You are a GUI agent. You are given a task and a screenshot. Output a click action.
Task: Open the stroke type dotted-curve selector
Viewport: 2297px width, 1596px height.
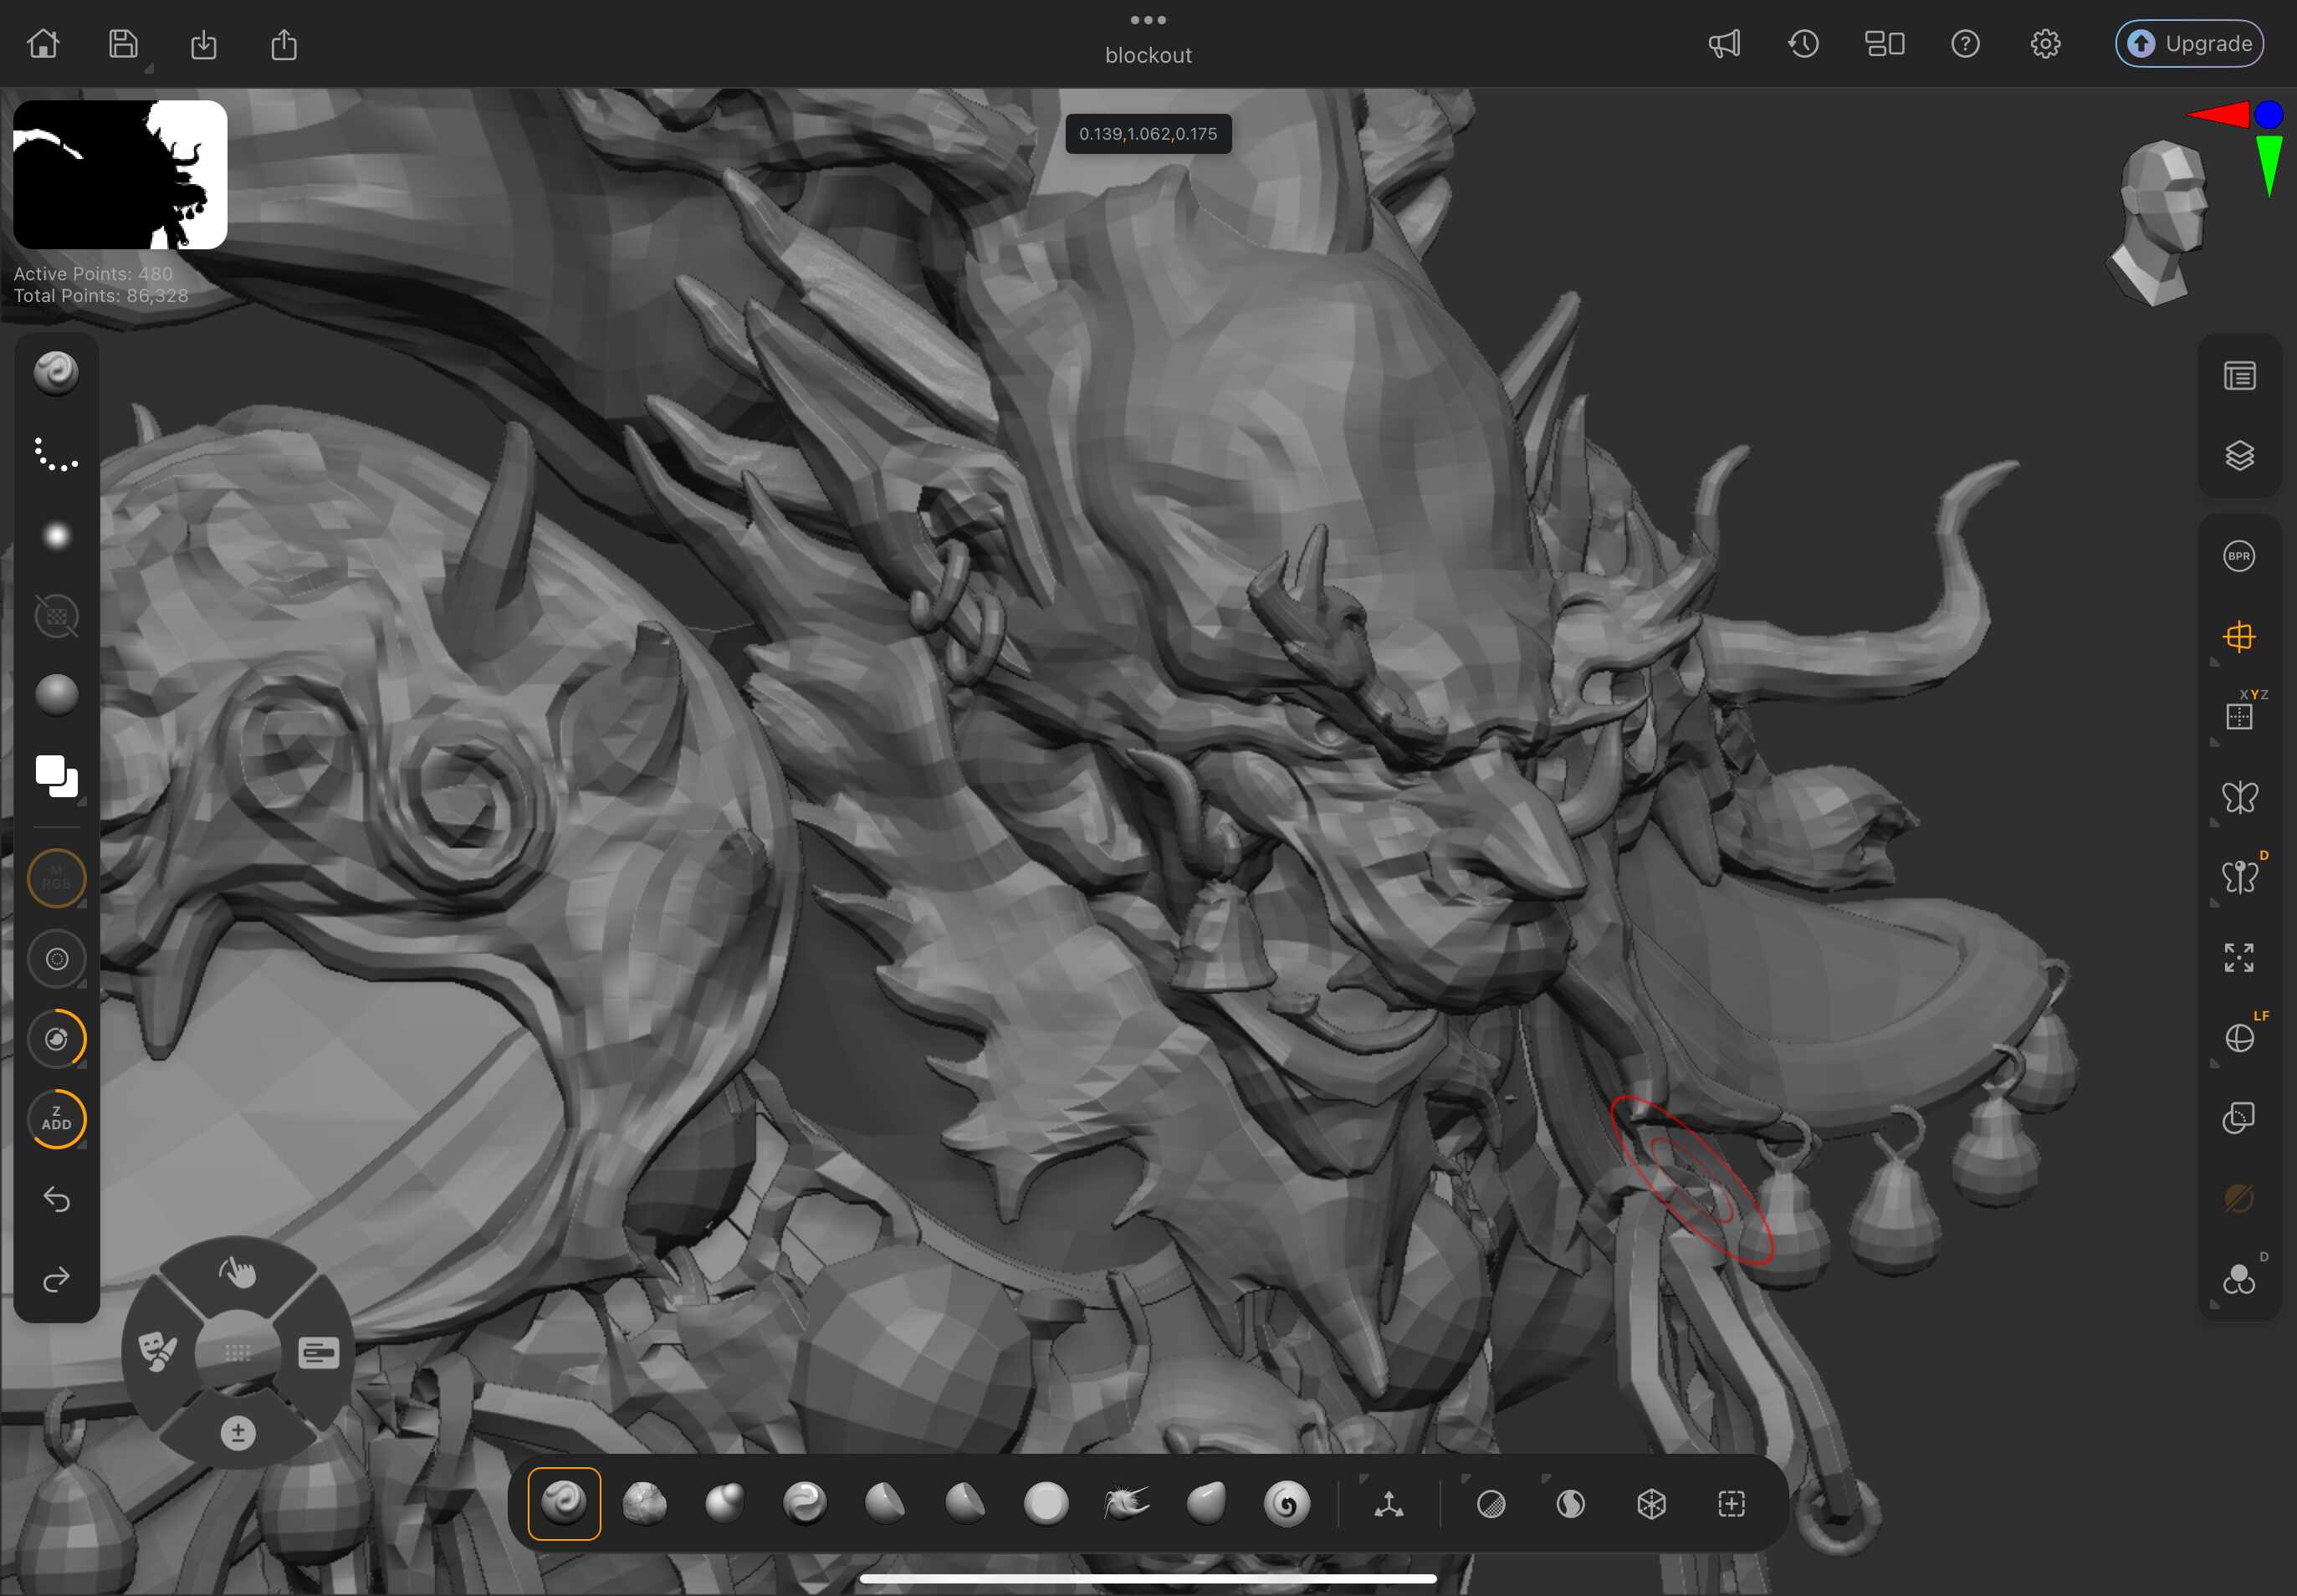(56, 454)
